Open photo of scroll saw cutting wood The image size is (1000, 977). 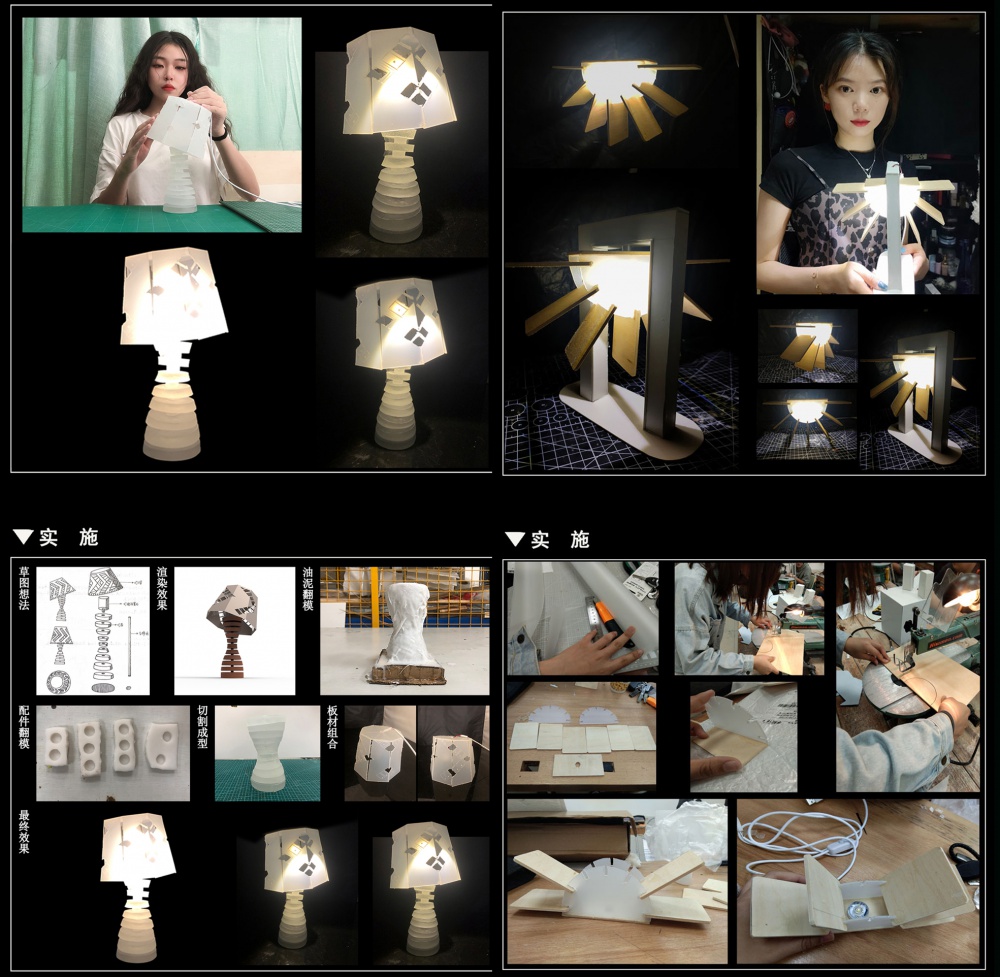coord(907,677)
